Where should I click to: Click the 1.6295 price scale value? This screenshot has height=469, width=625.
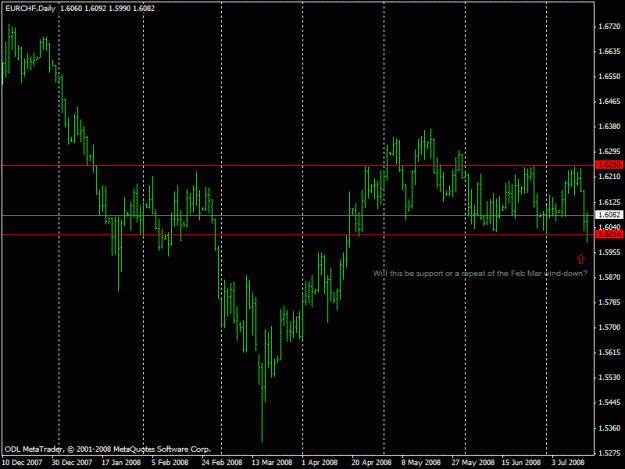(609, 151)
